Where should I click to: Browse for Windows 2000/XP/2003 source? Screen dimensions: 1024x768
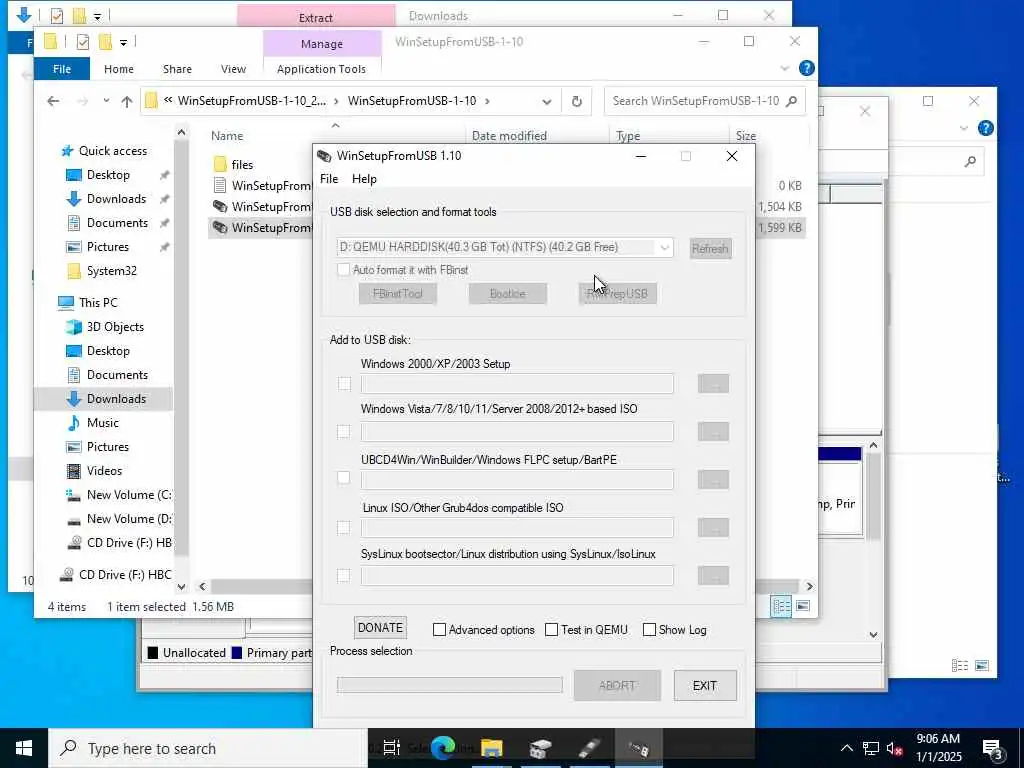coord(713,384)
